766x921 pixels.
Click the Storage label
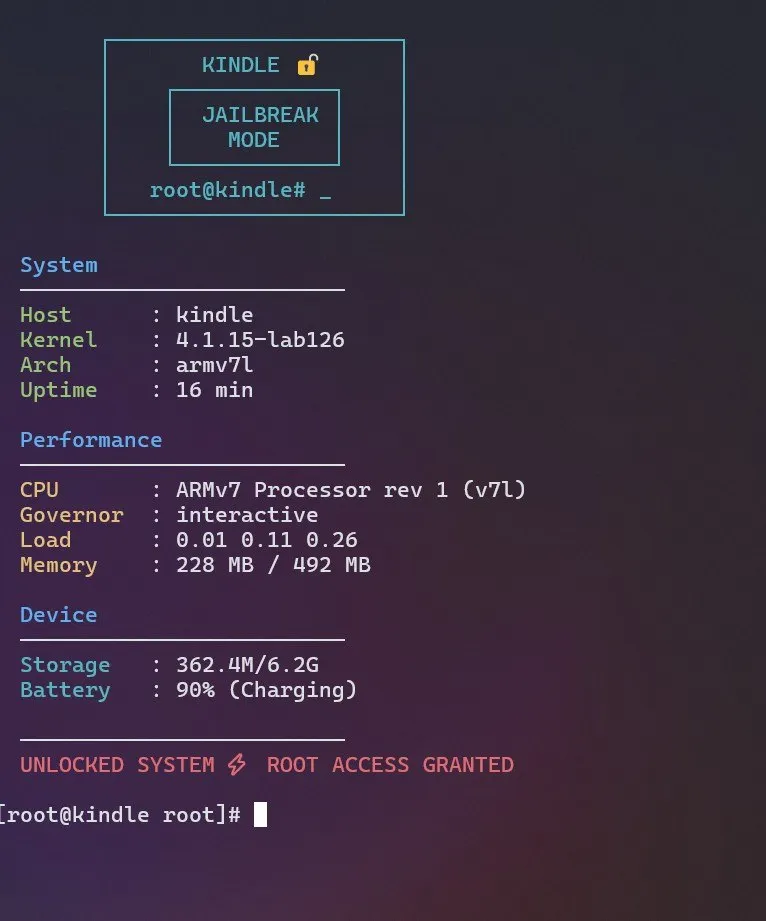click(x=65, y=665)
